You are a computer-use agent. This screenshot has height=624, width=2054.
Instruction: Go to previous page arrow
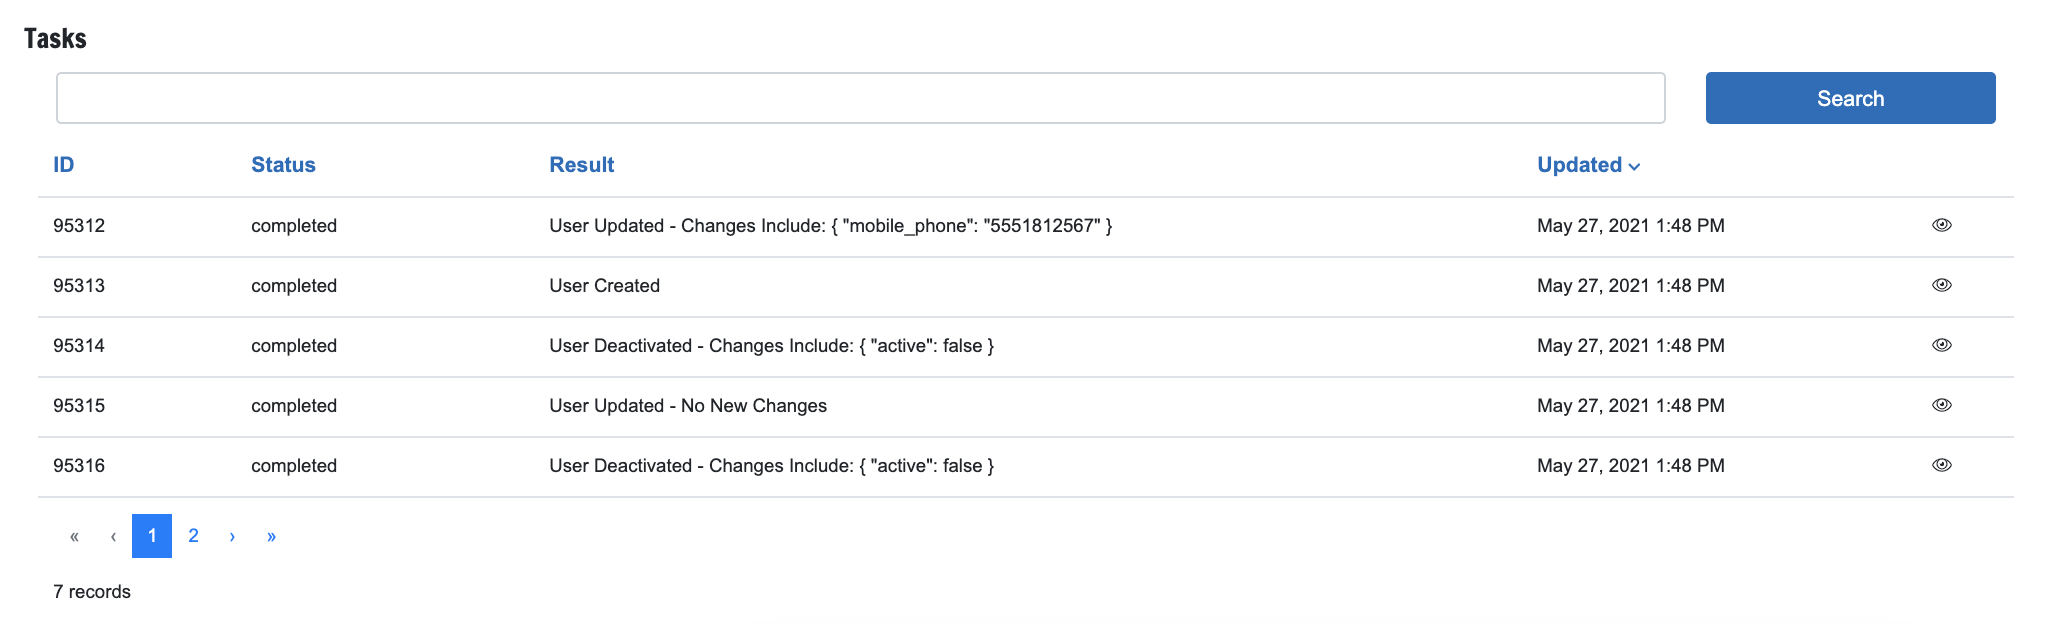click(x=113, y=536)
